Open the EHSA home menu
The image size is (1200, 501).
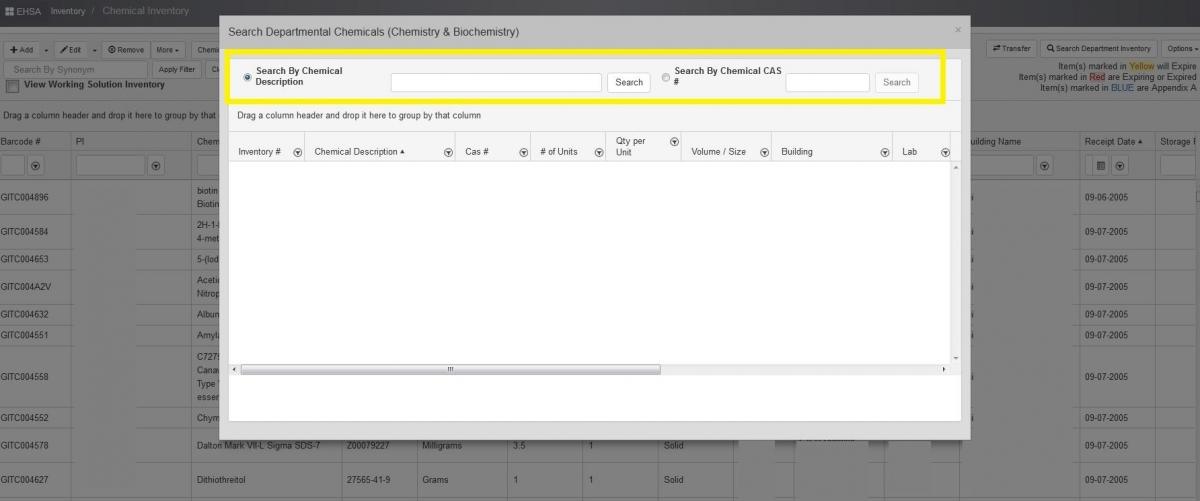pos(22,11)
